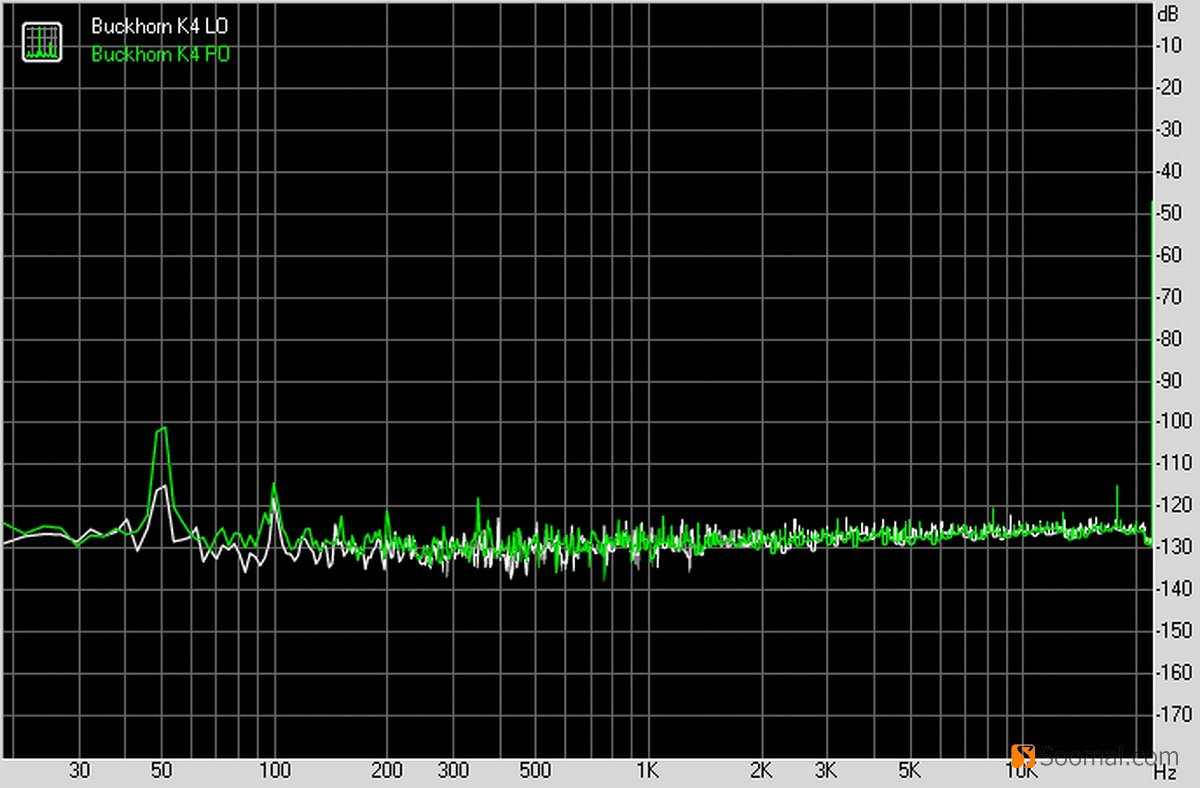1200x788 pixels.
Task: Select the 2K frequency tick label
Action: coord(761,771)
